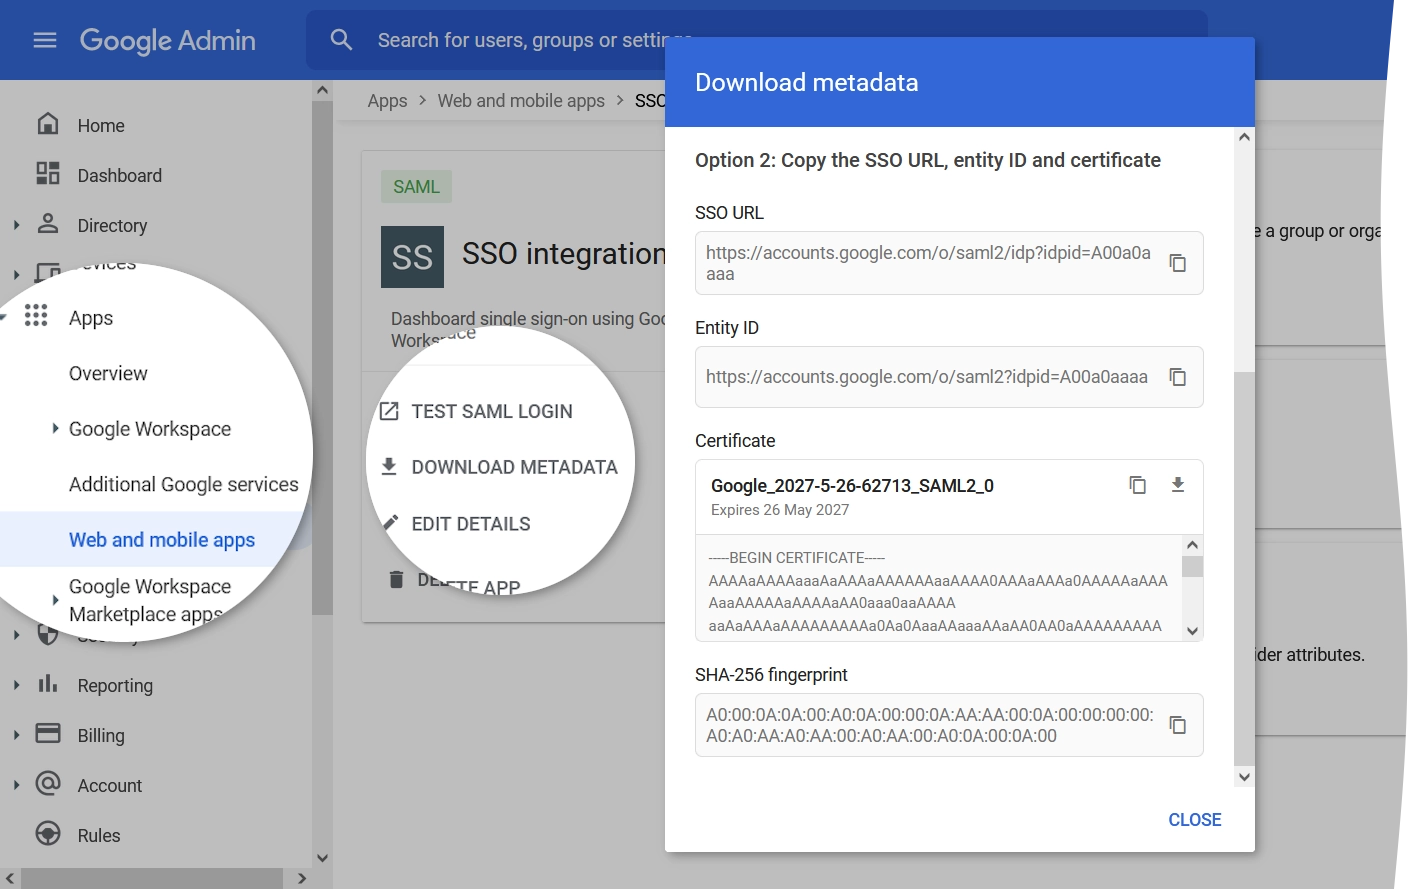Click sidebar horizontal scroll left arrow
1408x889 pixels.
click(10, 879)
